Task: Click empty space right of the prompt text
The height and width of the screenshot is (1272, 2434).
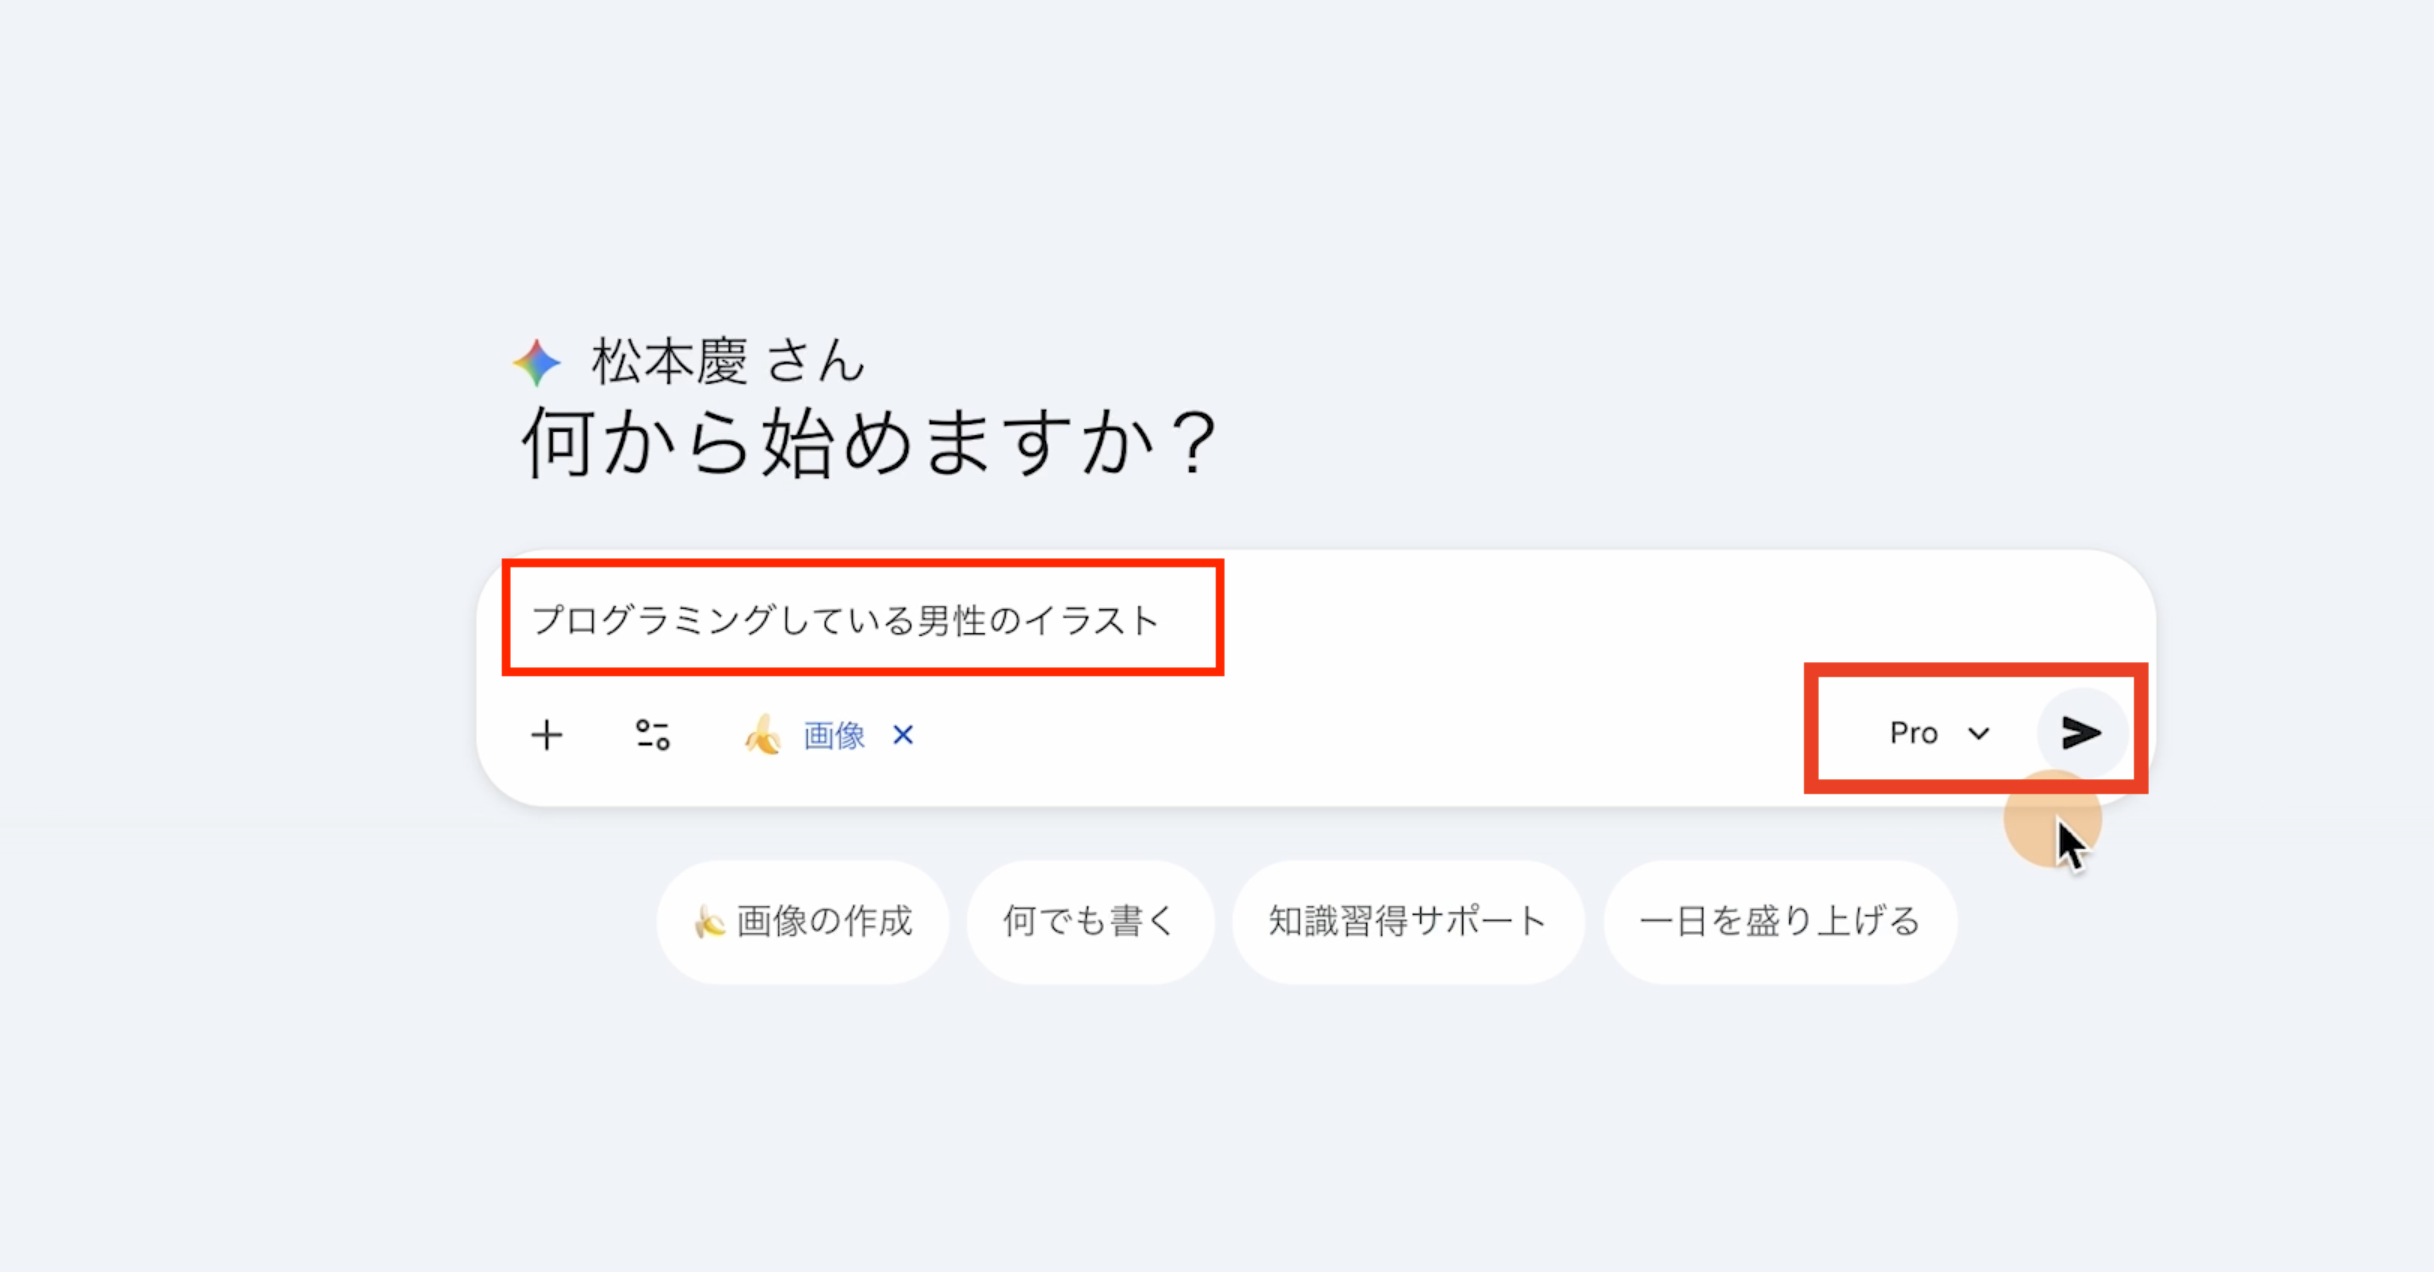Action: click(x=1600, y=620)
